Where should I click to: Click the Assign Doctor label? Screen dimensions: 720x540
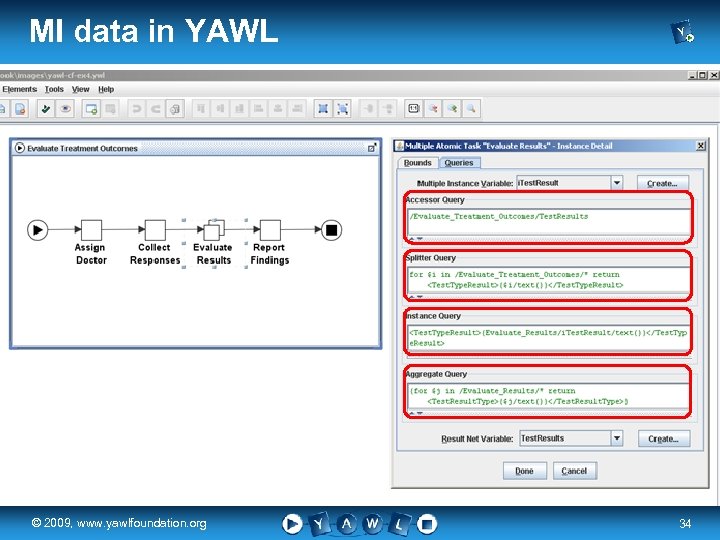[x=91, y=253]
